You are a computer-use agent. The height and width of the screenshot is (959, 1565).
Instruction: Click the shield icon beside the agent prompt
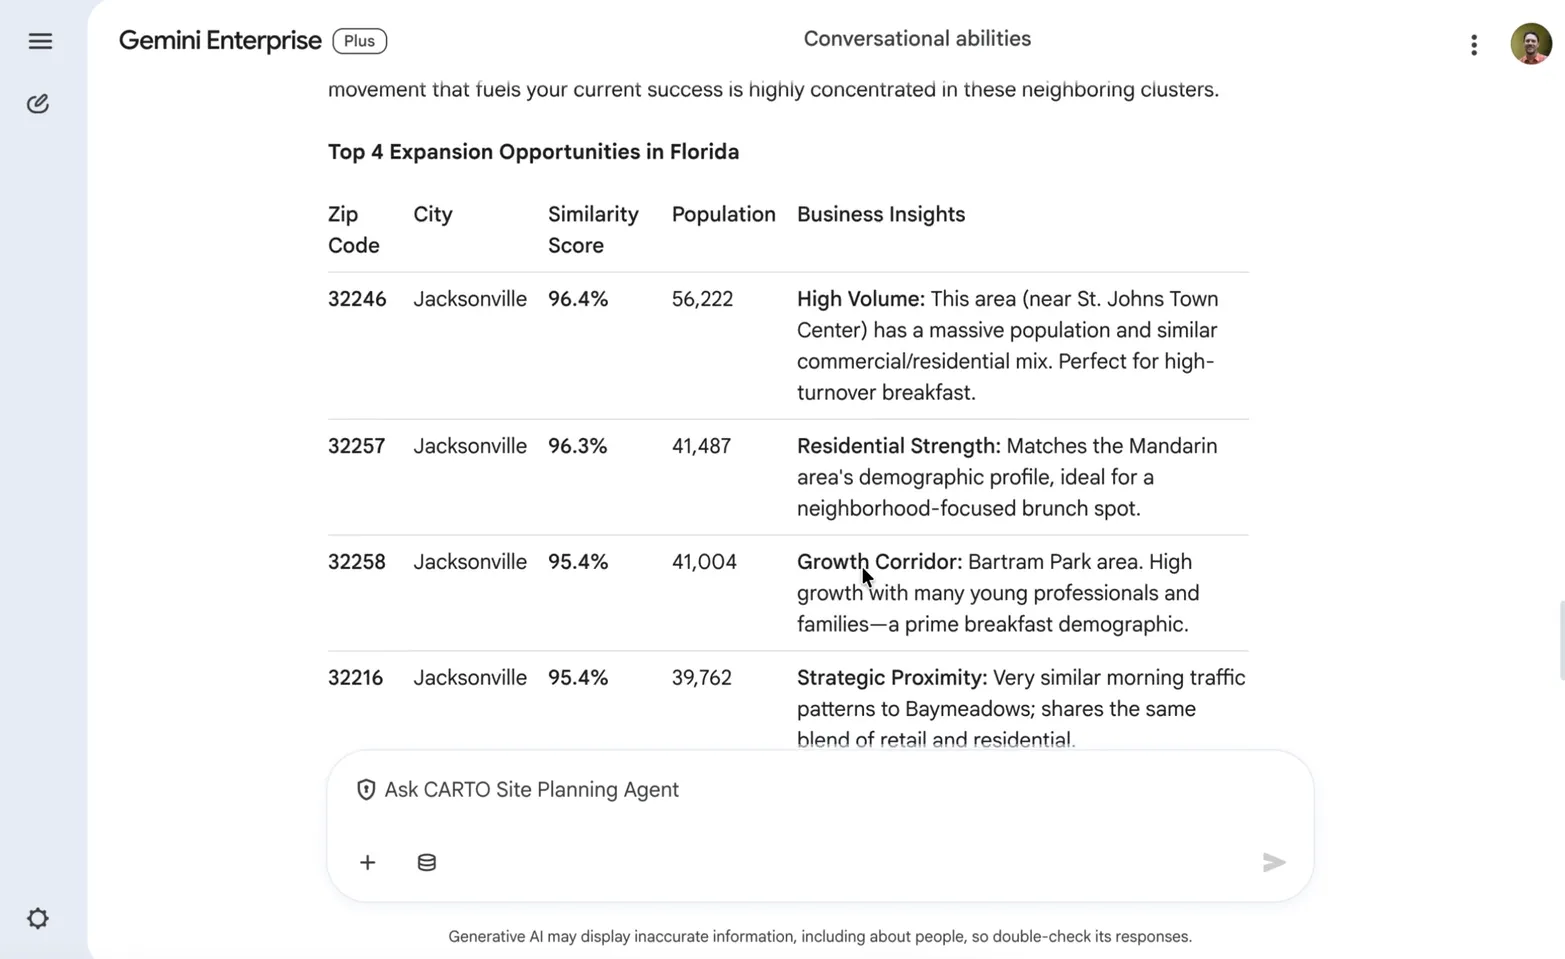[x=366, y=790]
